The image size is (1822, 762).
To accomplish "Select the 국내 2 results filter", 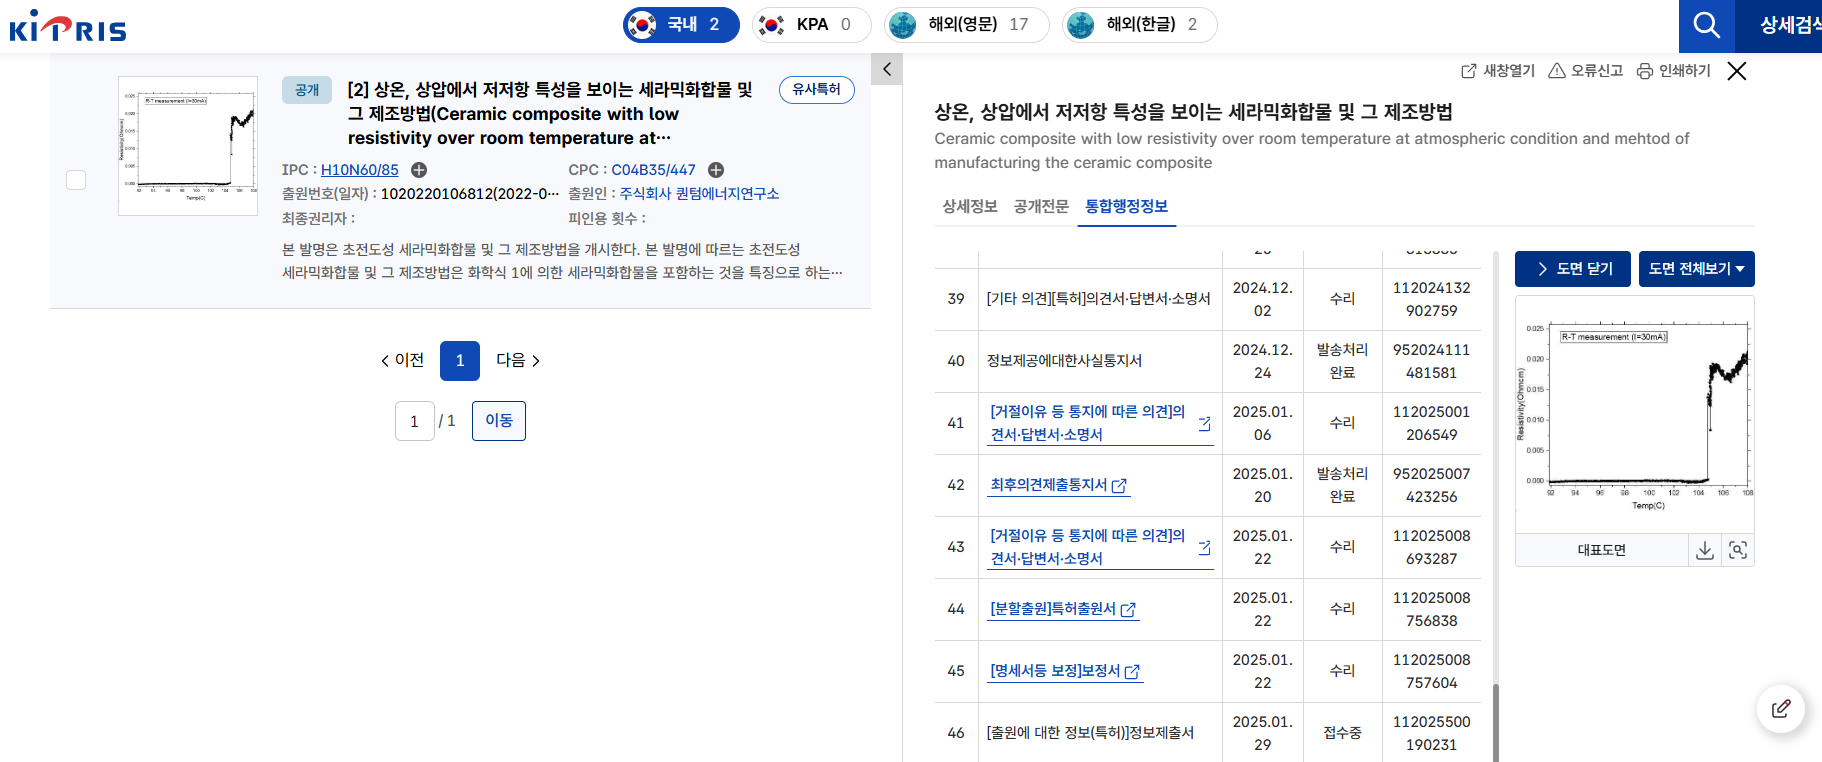I will (681, 25).
